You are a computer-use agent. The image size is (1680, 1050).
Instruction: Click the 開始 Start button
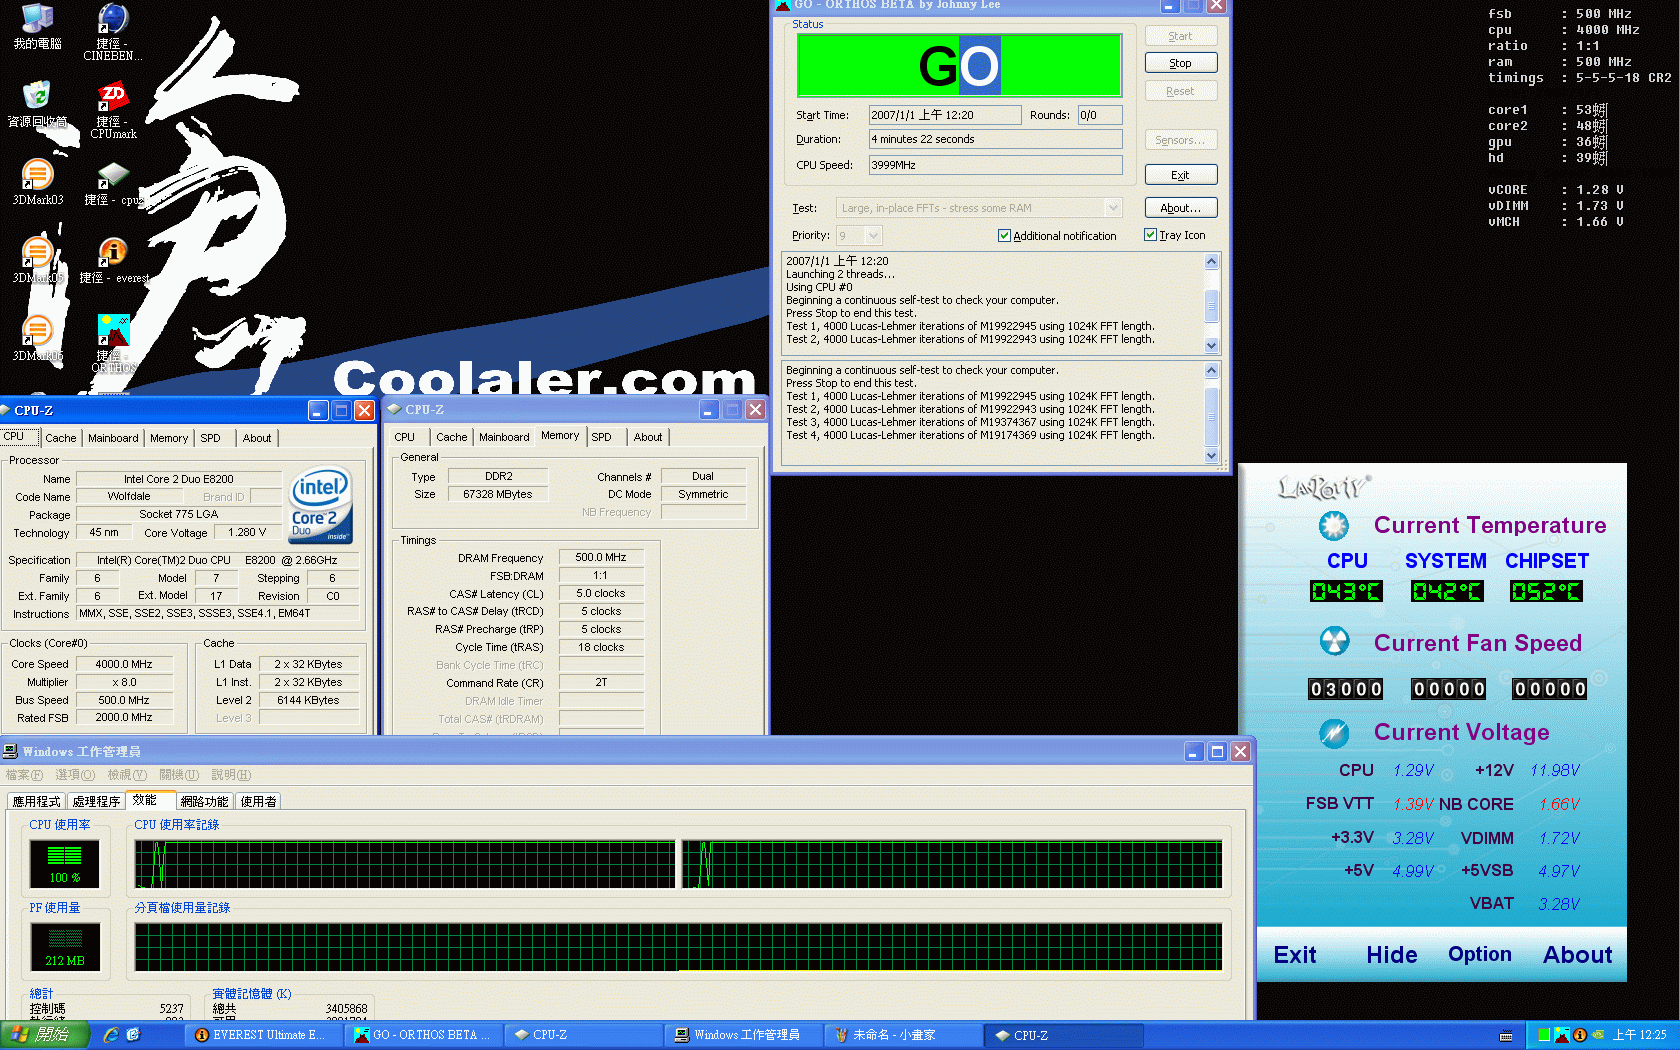tap(44, 1035)
